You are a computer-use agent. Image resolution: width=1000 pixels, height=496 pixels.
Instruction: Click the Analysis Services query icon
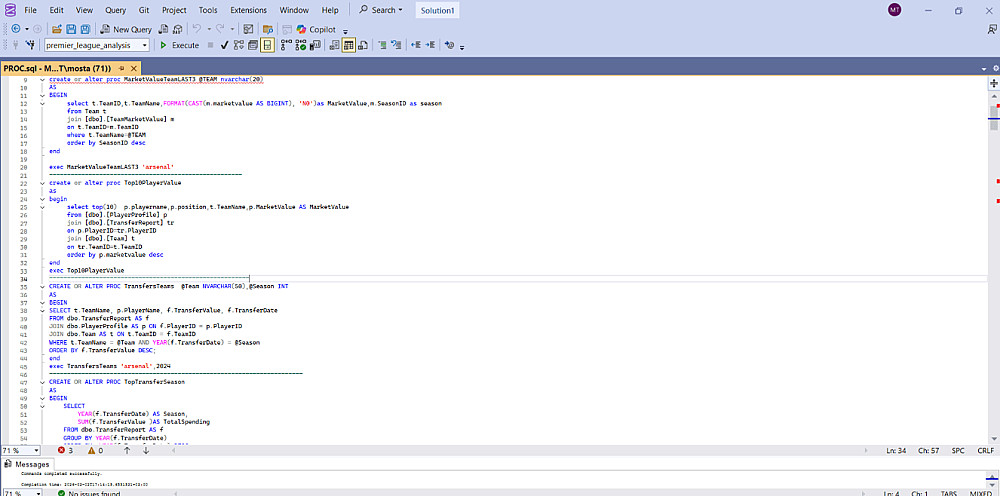(177, 29)
